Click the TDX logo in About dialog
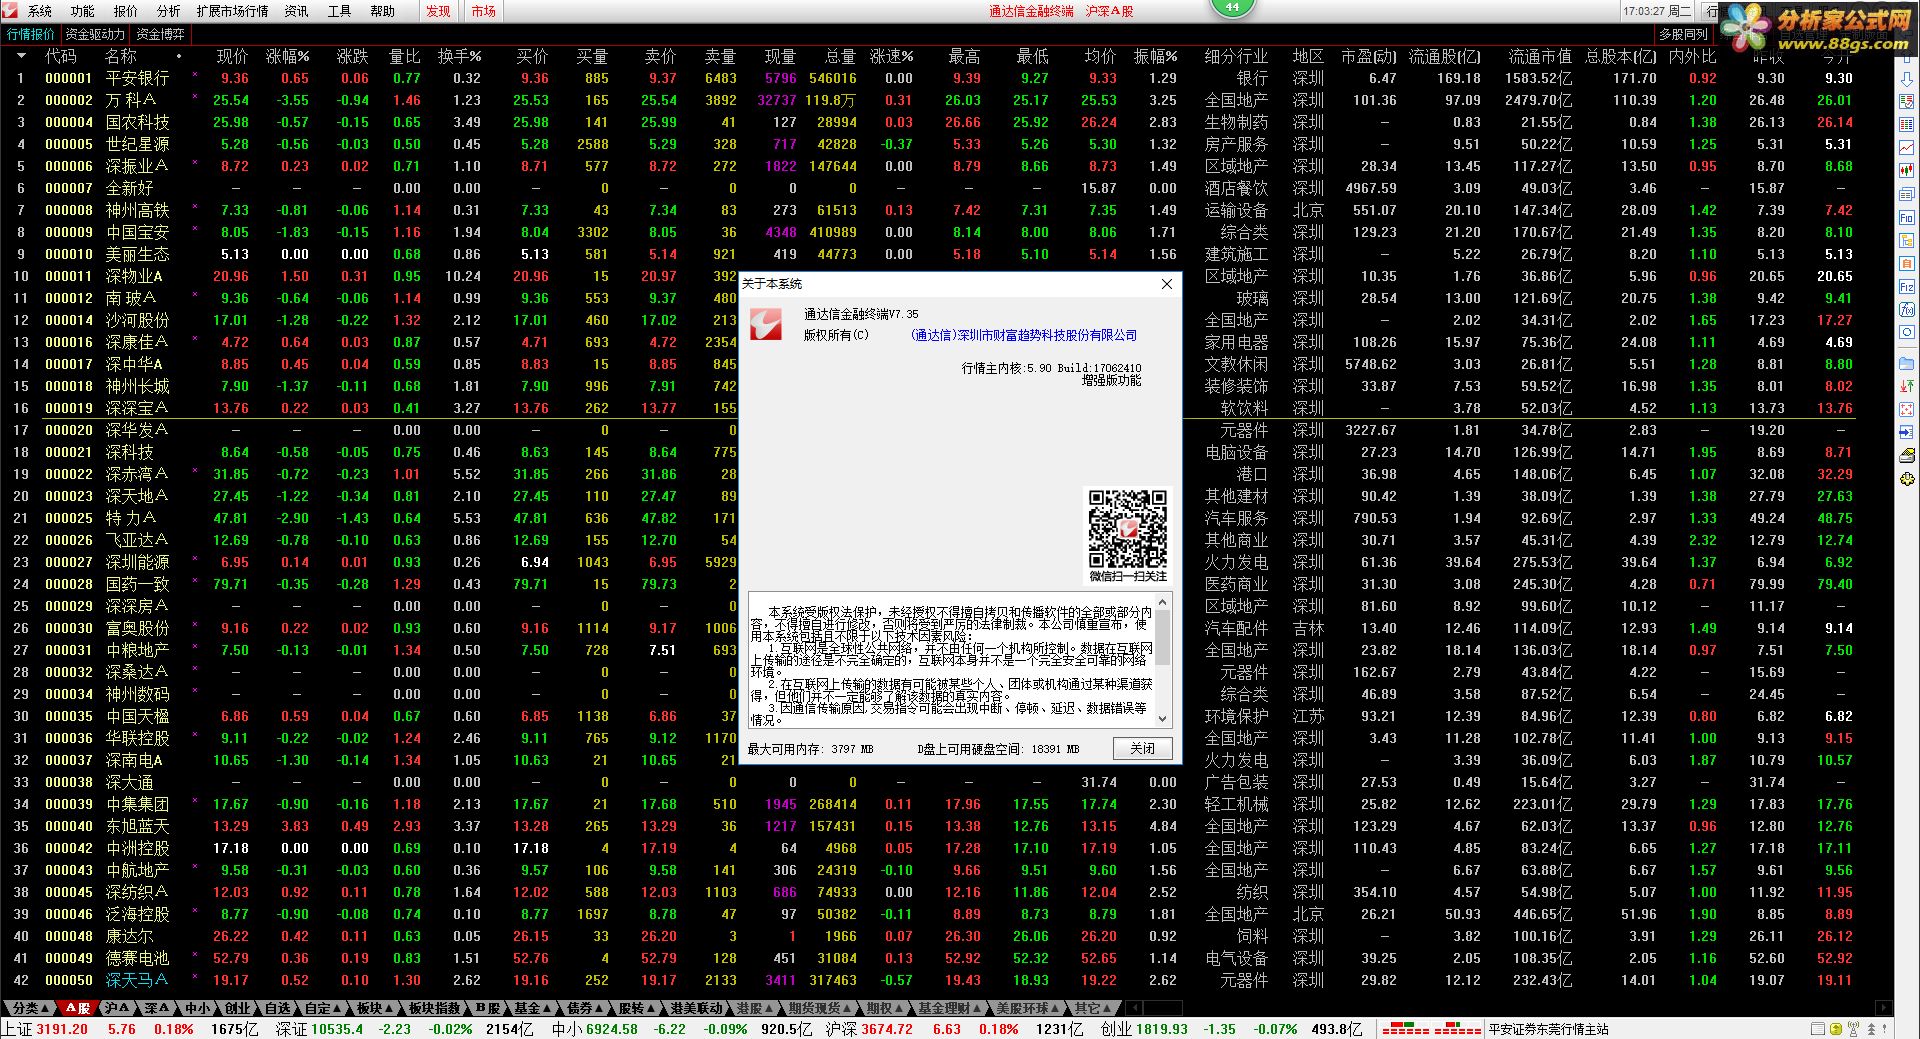Screen dimensions: 1920x1039 click(x=767, y=325)
